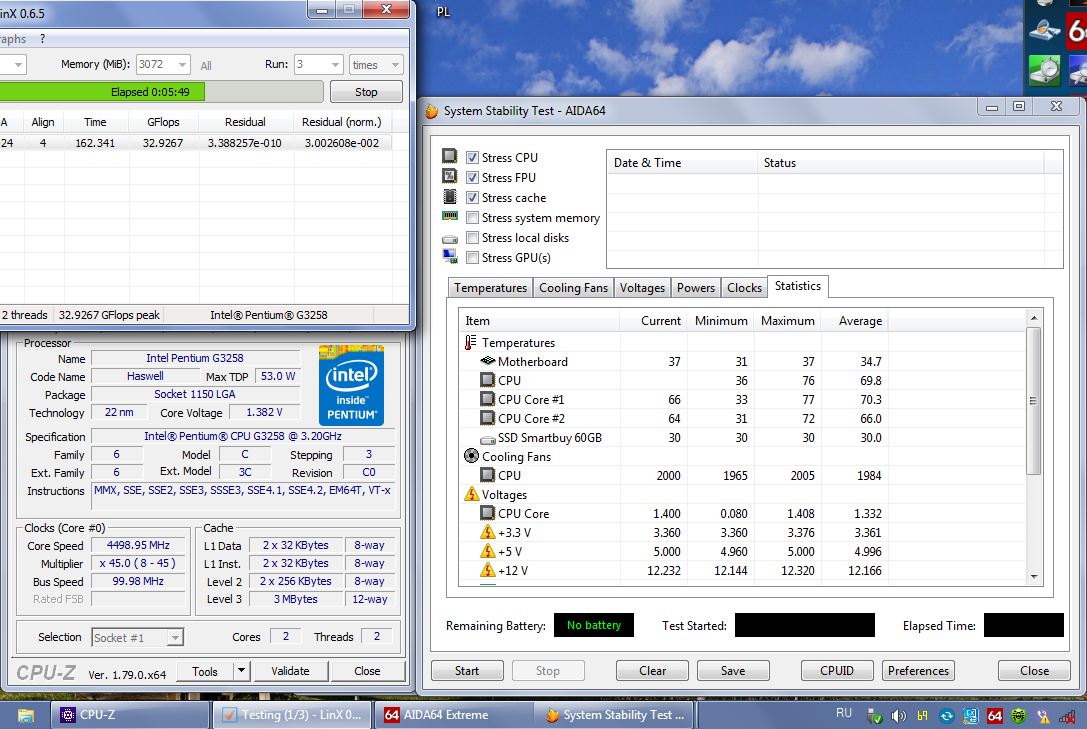Open LinX question mark help menu
1087x729 pixels.
[x=42, y=39]
